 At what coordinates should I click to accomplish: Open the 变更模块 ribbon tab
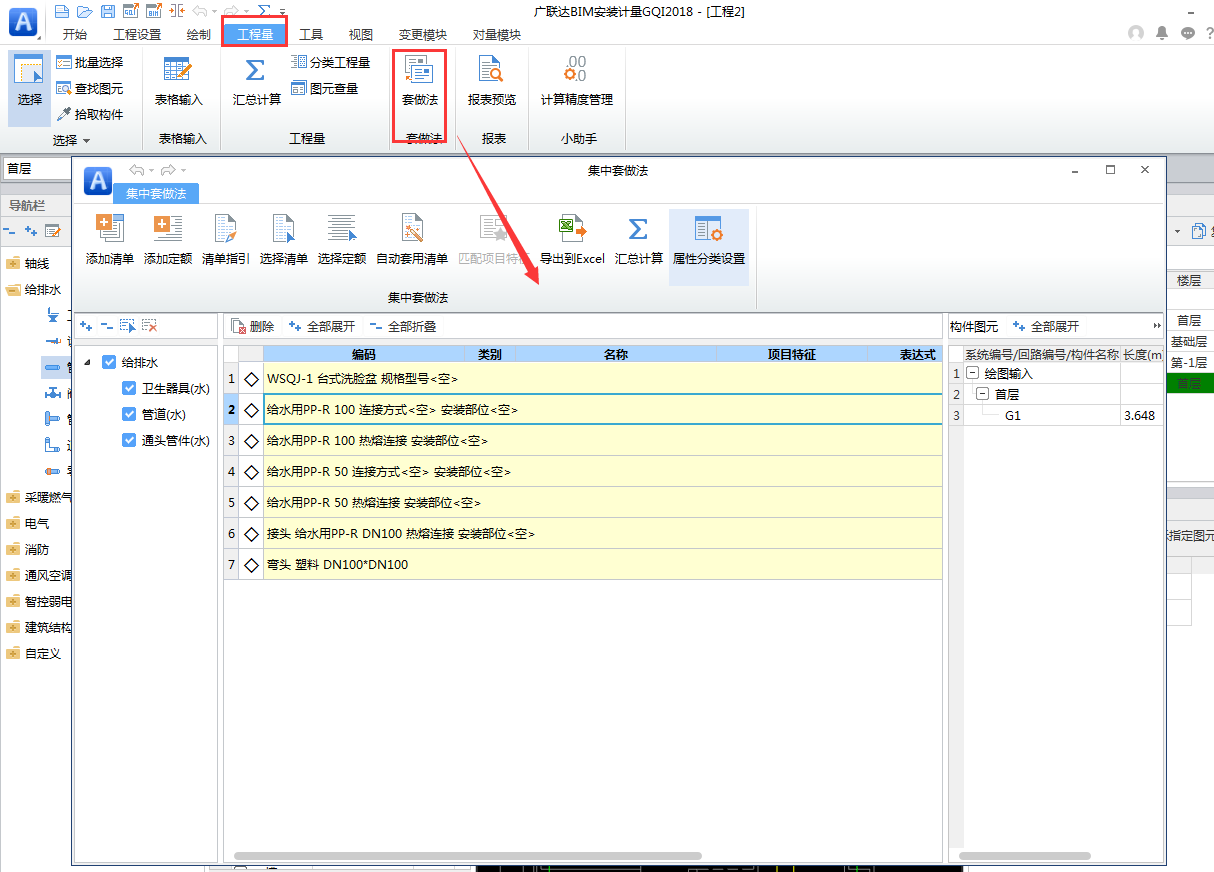(423, 35)
